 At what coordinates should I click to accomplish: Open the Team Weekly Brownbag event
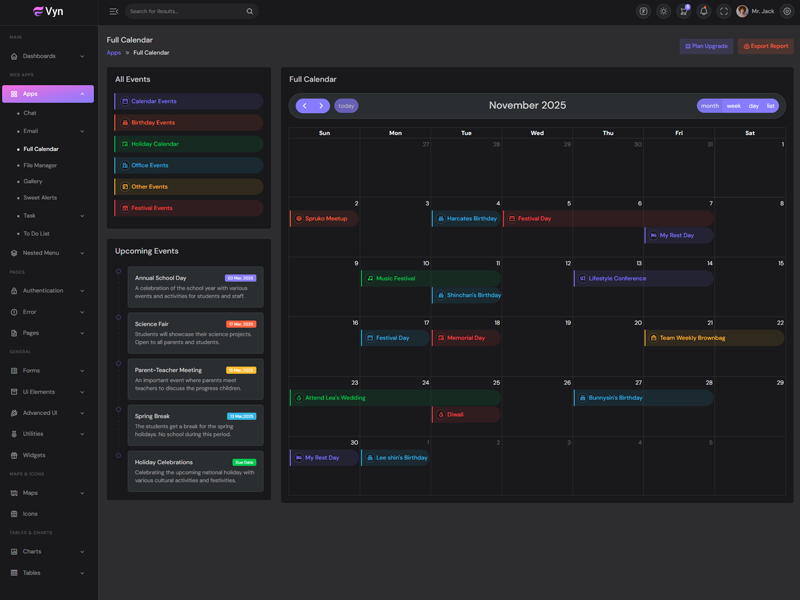click(x=714, y=338)
